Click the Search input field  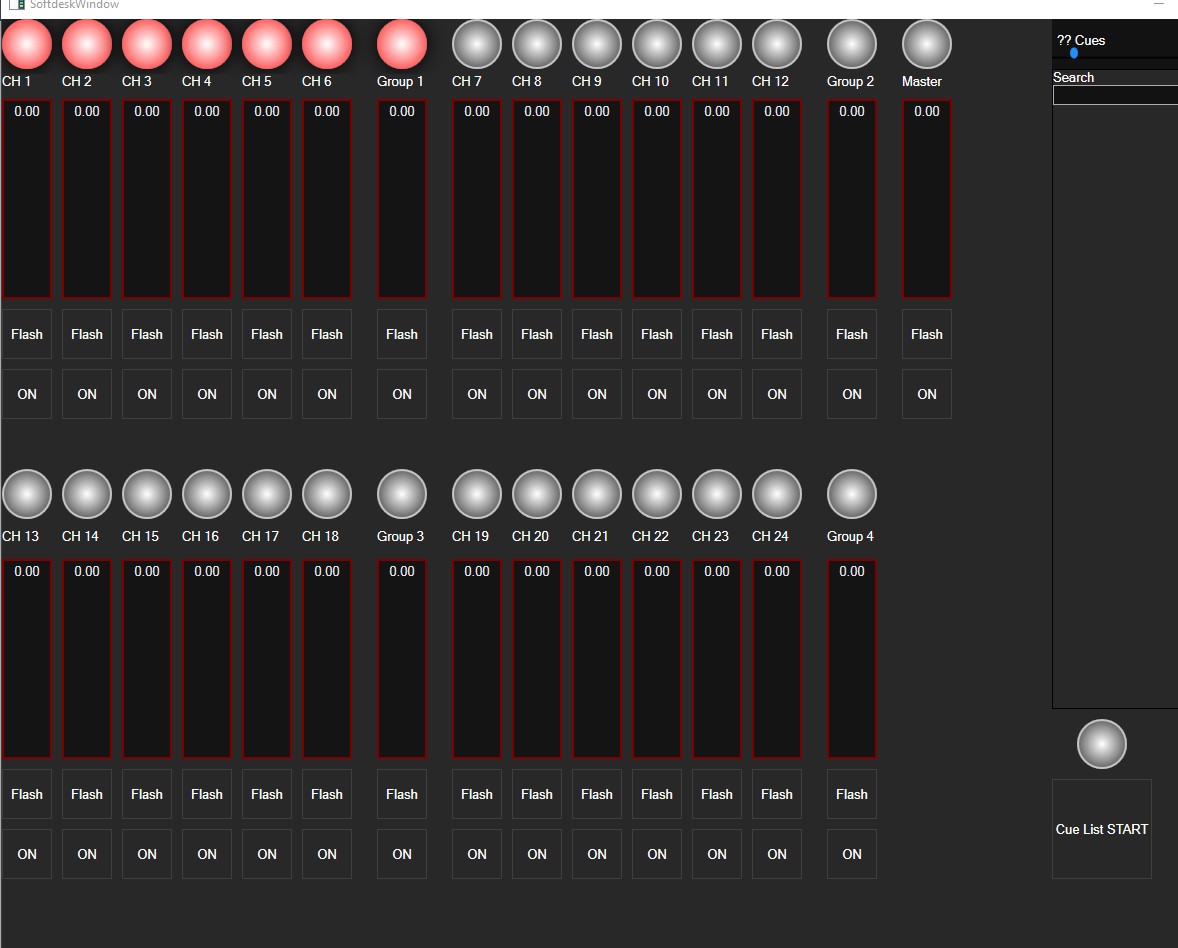tap(1115, 95)
